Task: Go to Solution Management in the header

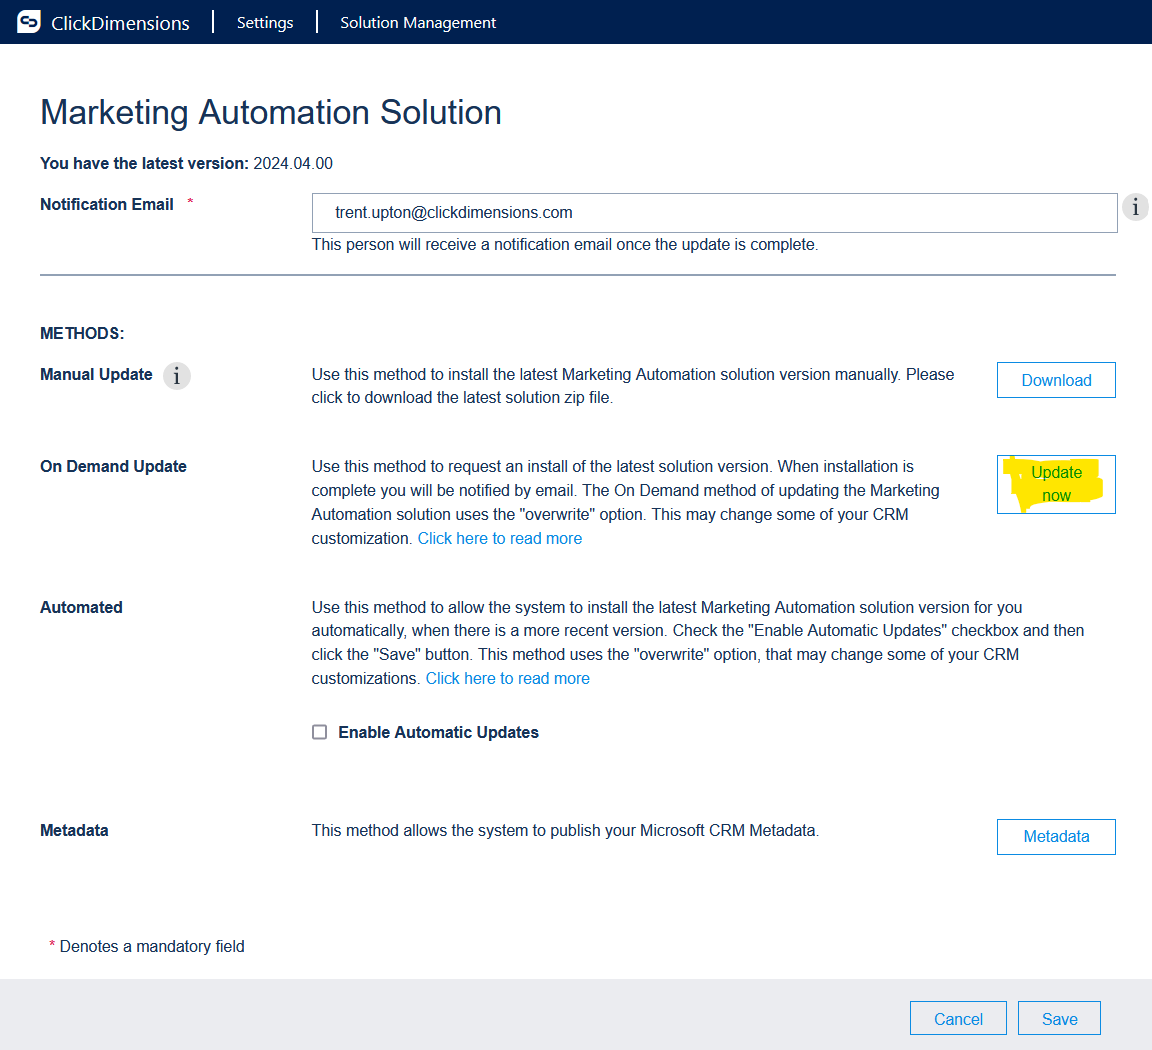Action: point(418,23)
